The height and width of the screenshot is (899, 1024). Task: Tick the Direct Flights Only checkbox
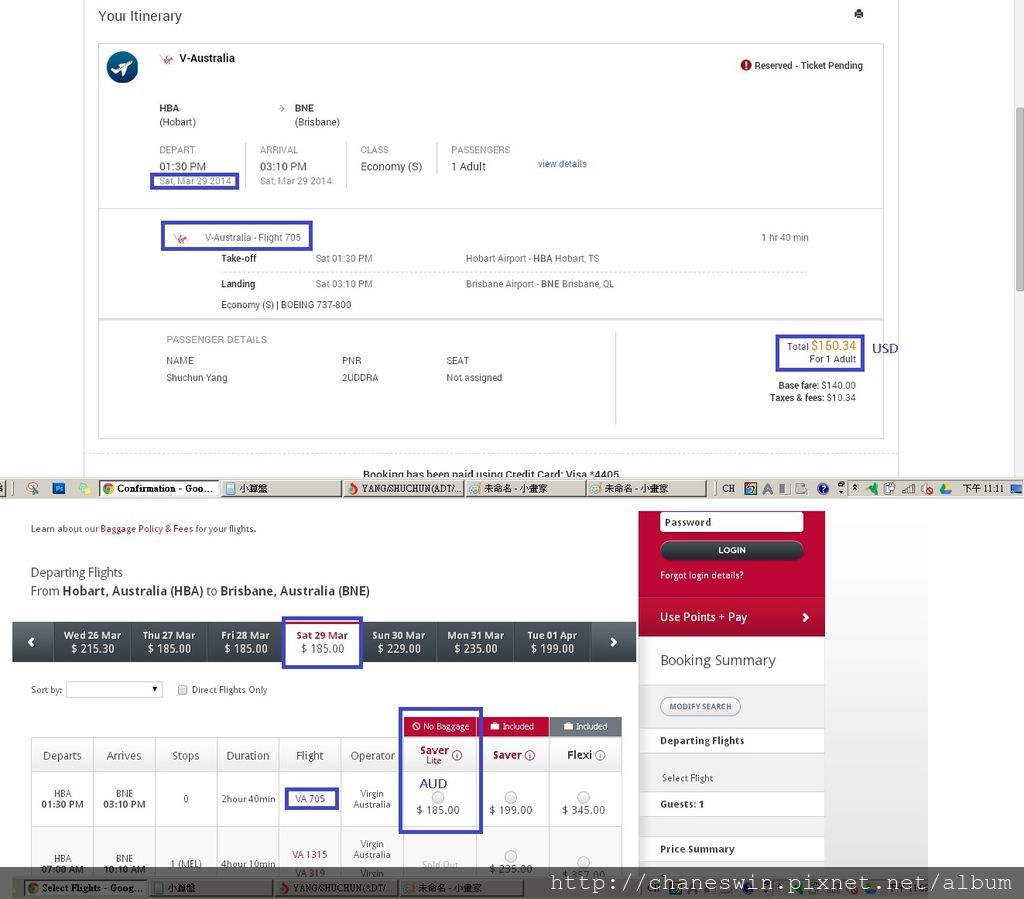coord(183,690)
